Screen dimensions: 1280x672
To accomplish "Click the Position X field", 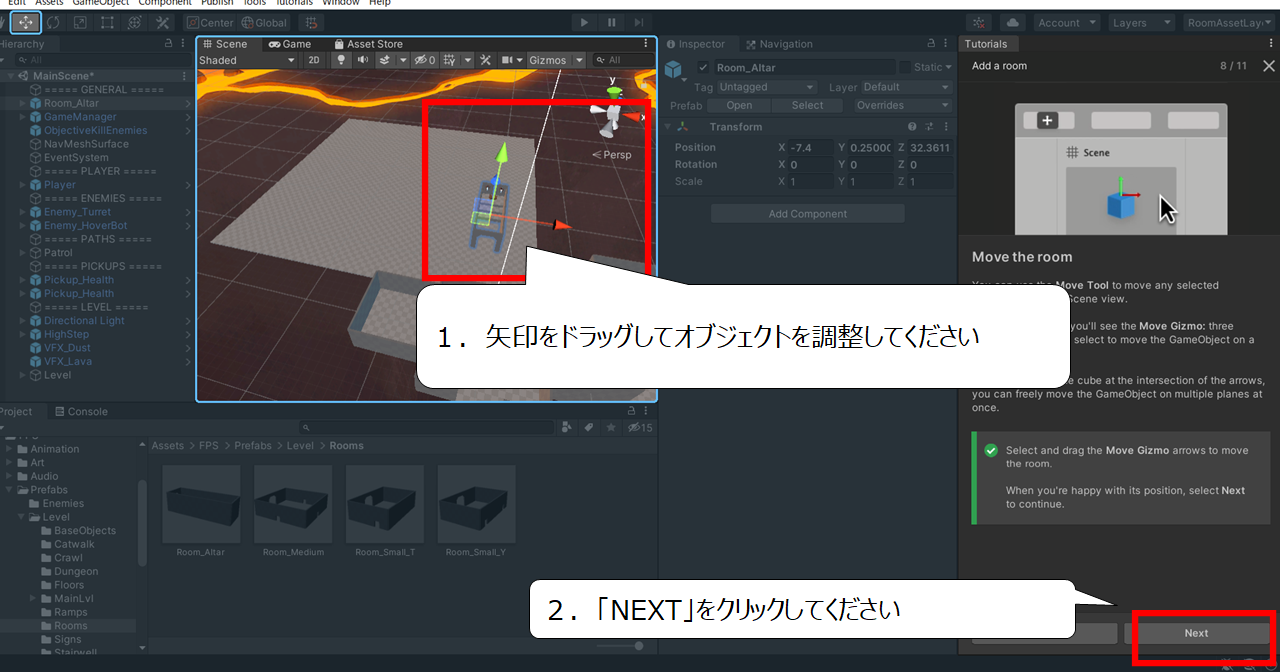I will (811, 147).
